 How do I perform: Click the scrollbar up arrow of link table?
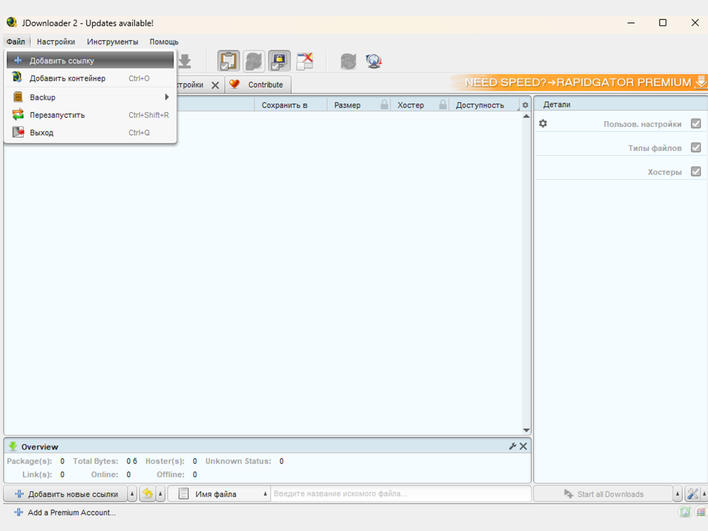[526, 116]
